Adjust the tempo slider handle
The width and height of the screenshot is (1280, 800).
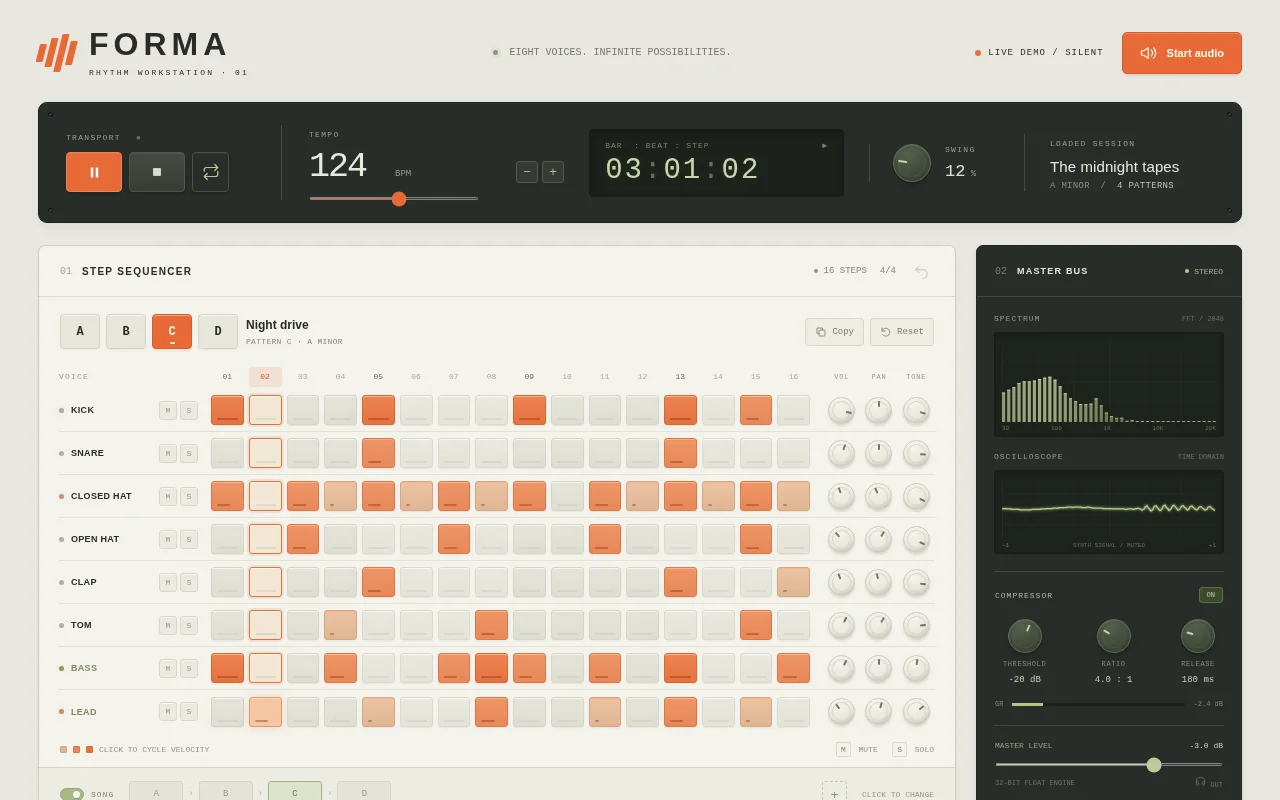click(399, 198)
